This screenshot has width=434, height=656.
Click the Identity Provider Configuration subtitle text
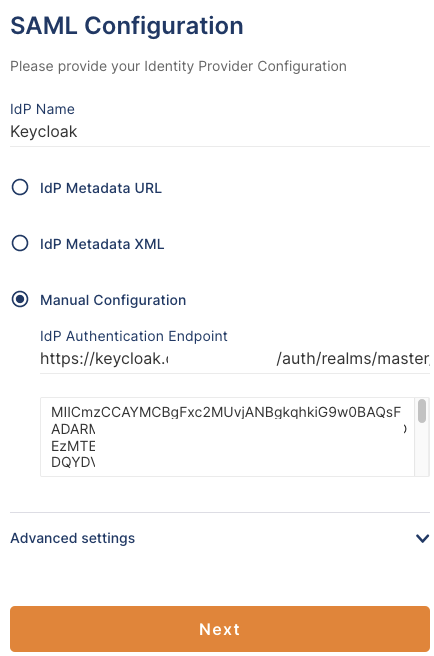pyautogui.click(x=178, y=66)
